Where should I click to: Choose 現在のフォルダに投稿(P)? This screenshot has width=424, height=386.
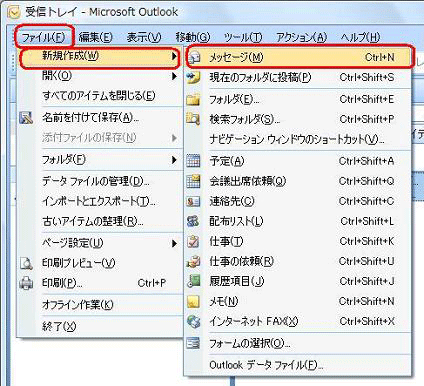click(x=298, y=77)
